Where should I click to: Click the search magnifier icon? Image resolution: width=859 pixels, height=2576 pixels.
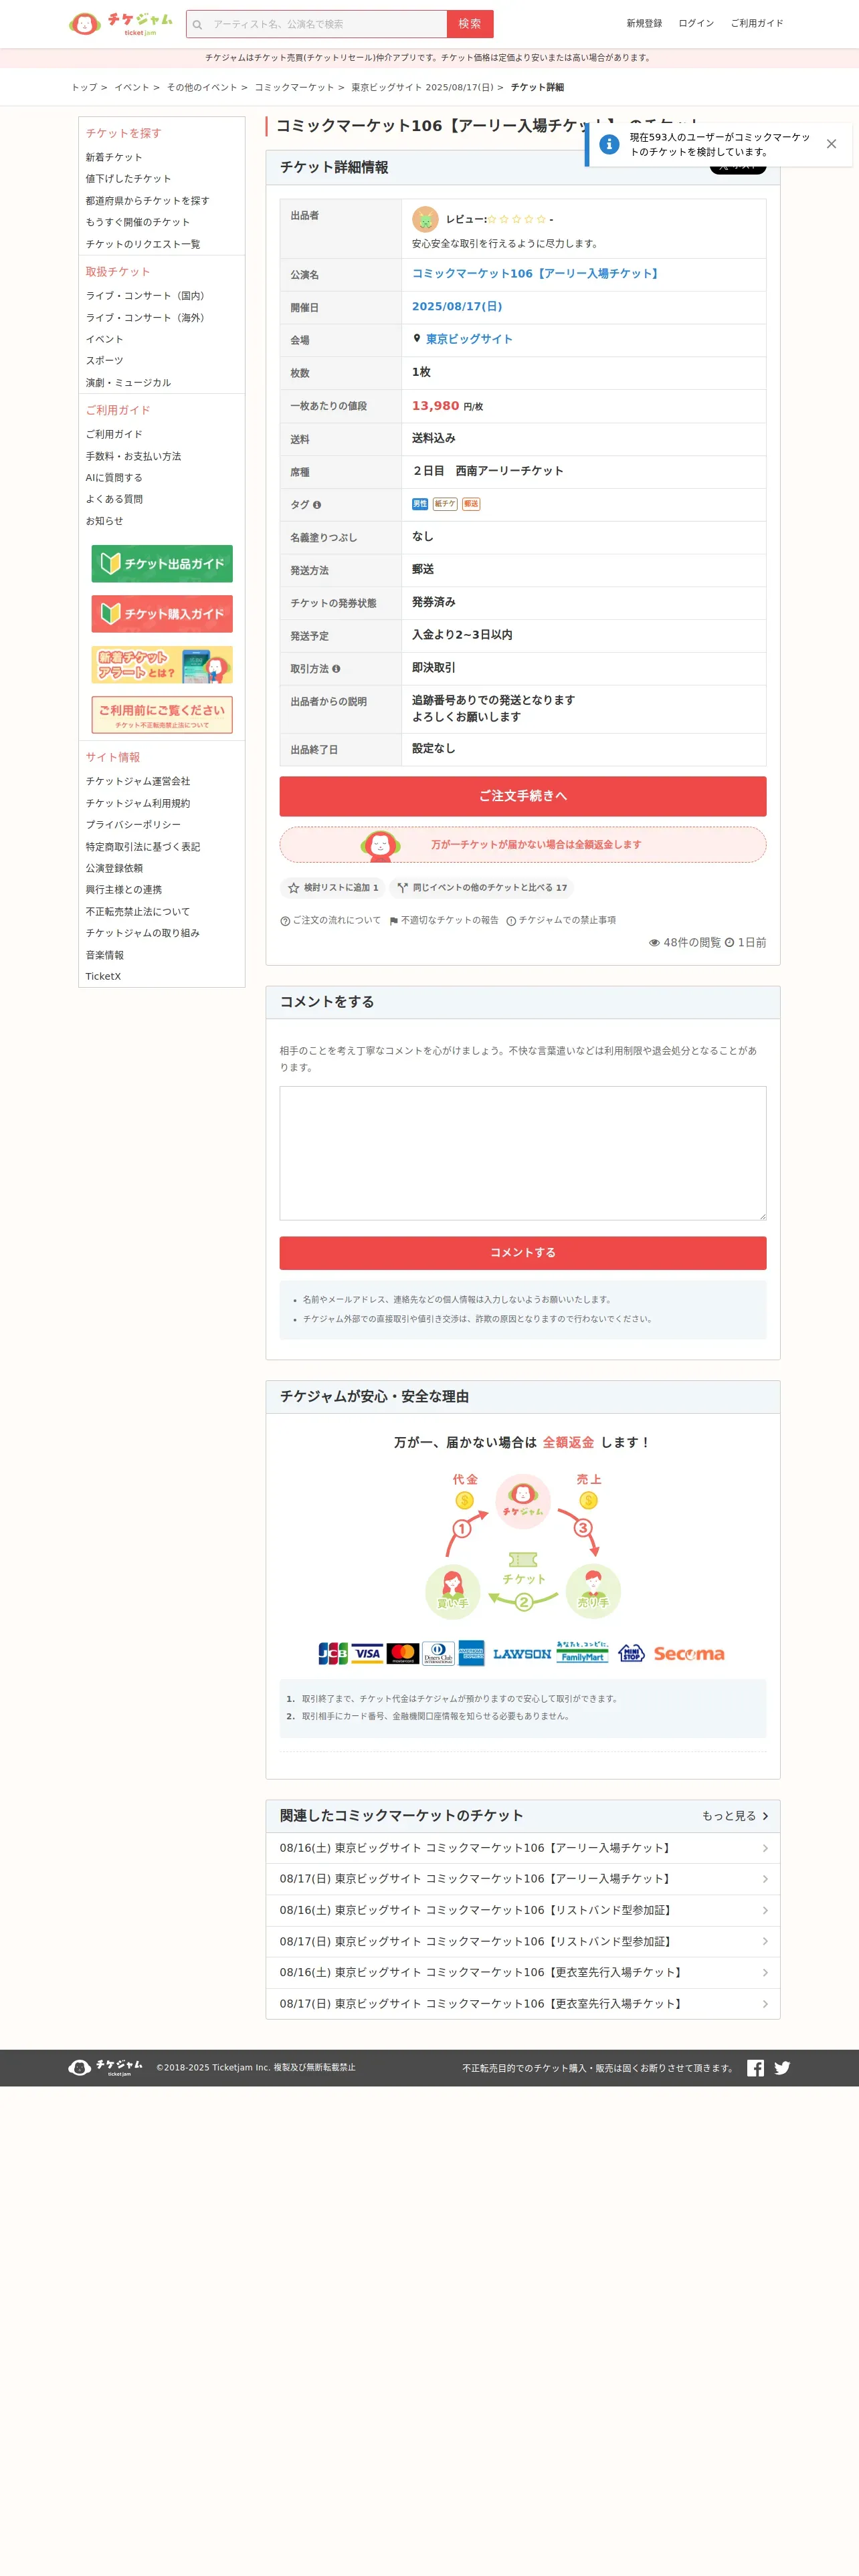pos(197,24)
